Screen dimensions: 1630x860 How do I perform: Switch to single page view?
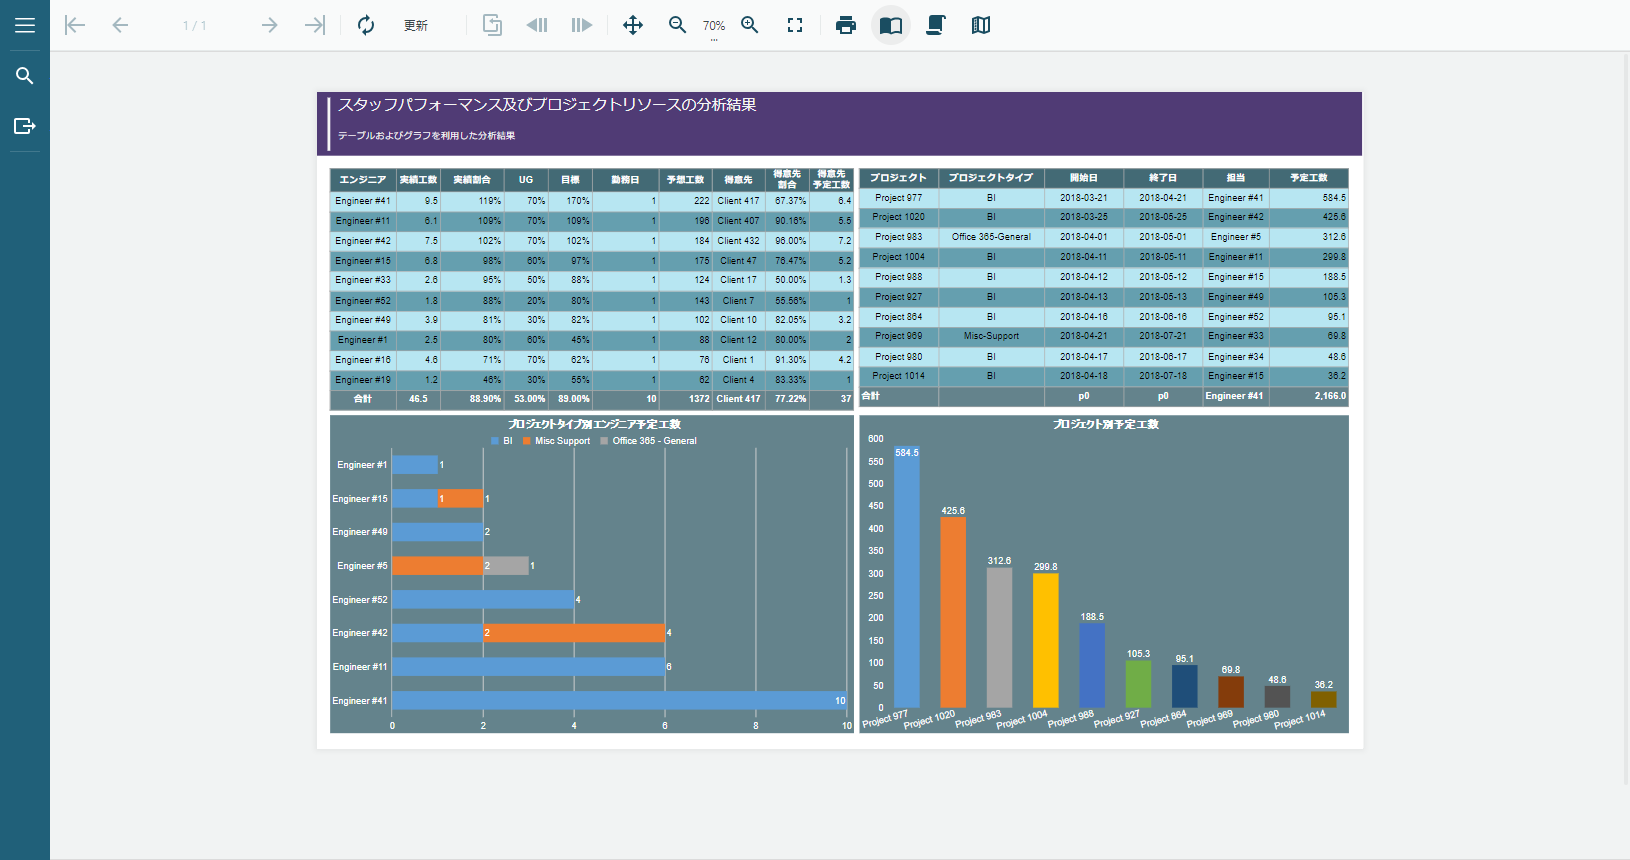pos(891,25)
